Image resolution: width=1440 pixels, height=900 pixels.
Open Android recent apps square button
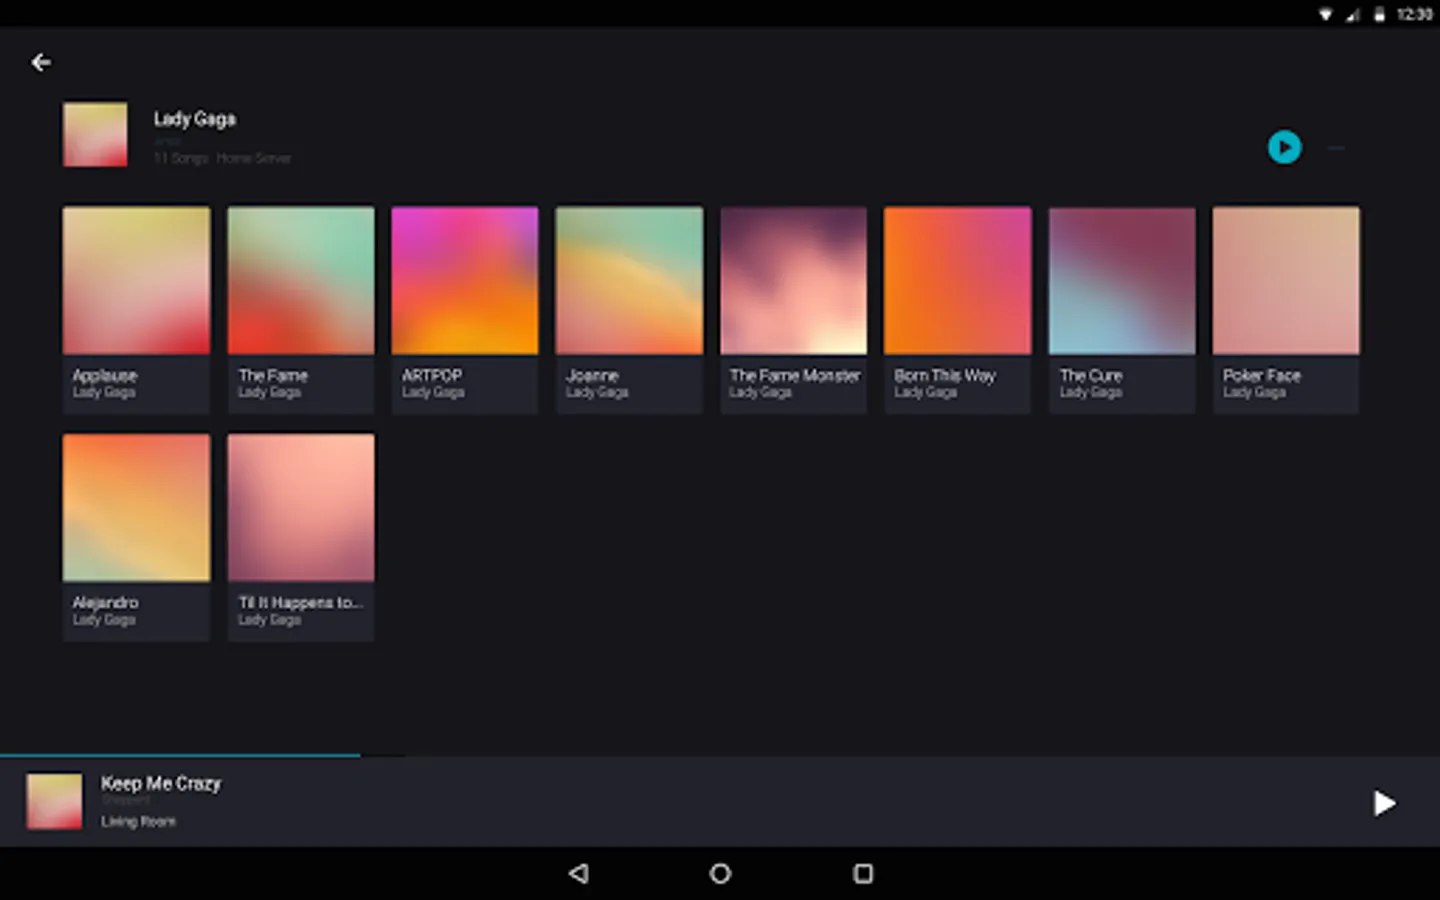tap(863, 873)
